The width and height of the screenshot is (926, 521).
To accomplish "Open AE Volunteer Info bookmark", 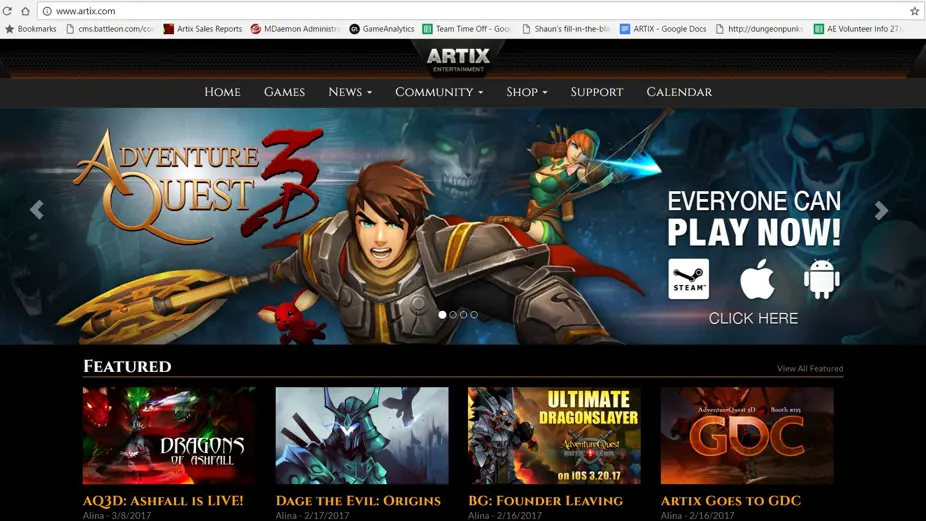I will click(x=857, y=28).
